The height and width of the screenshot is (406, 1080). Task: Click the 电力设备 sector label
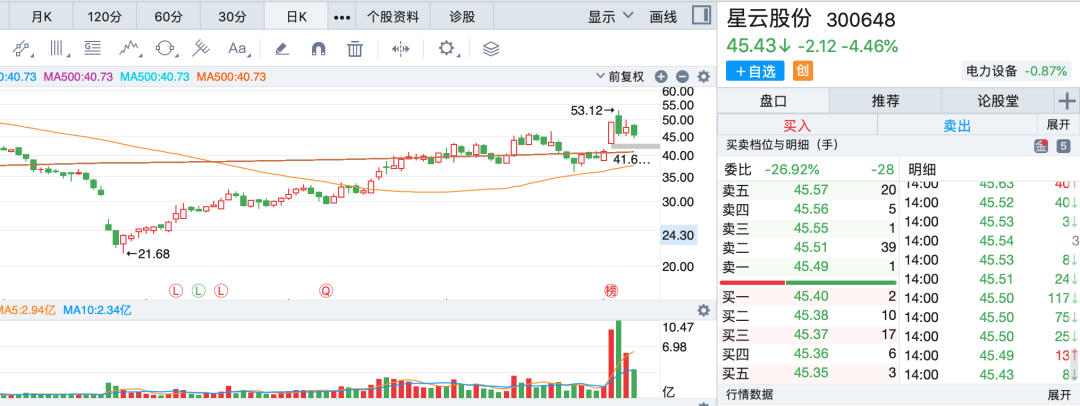point(990,70)
